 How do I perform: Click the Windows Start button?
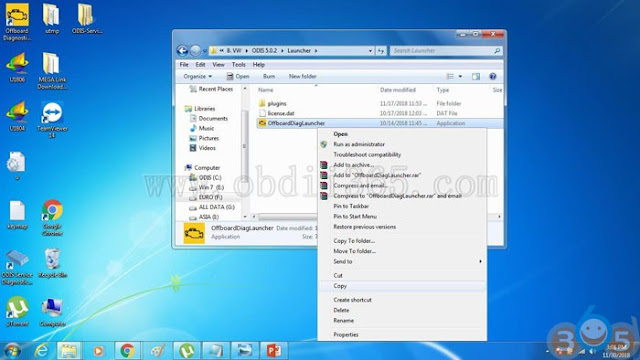pyautogui.click(x=12, y=351)
